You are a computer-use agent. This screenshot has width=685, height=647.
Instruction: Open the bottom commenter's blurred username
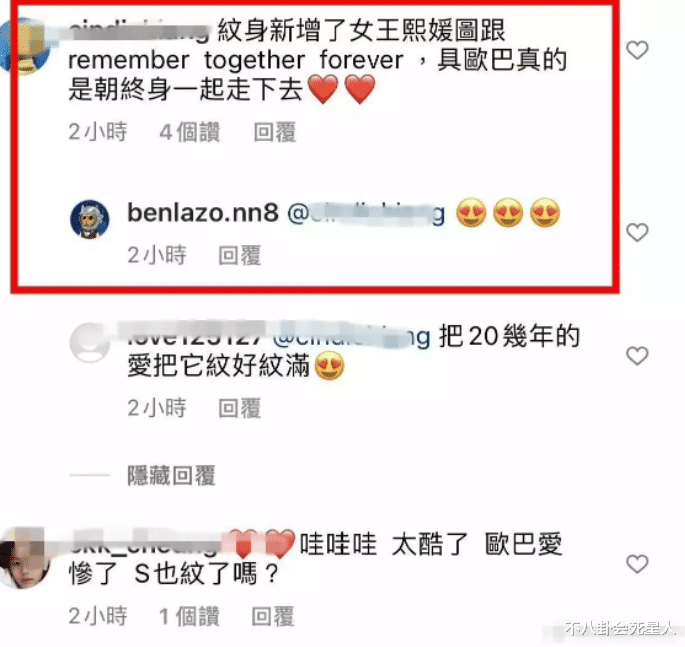(144, 544)
